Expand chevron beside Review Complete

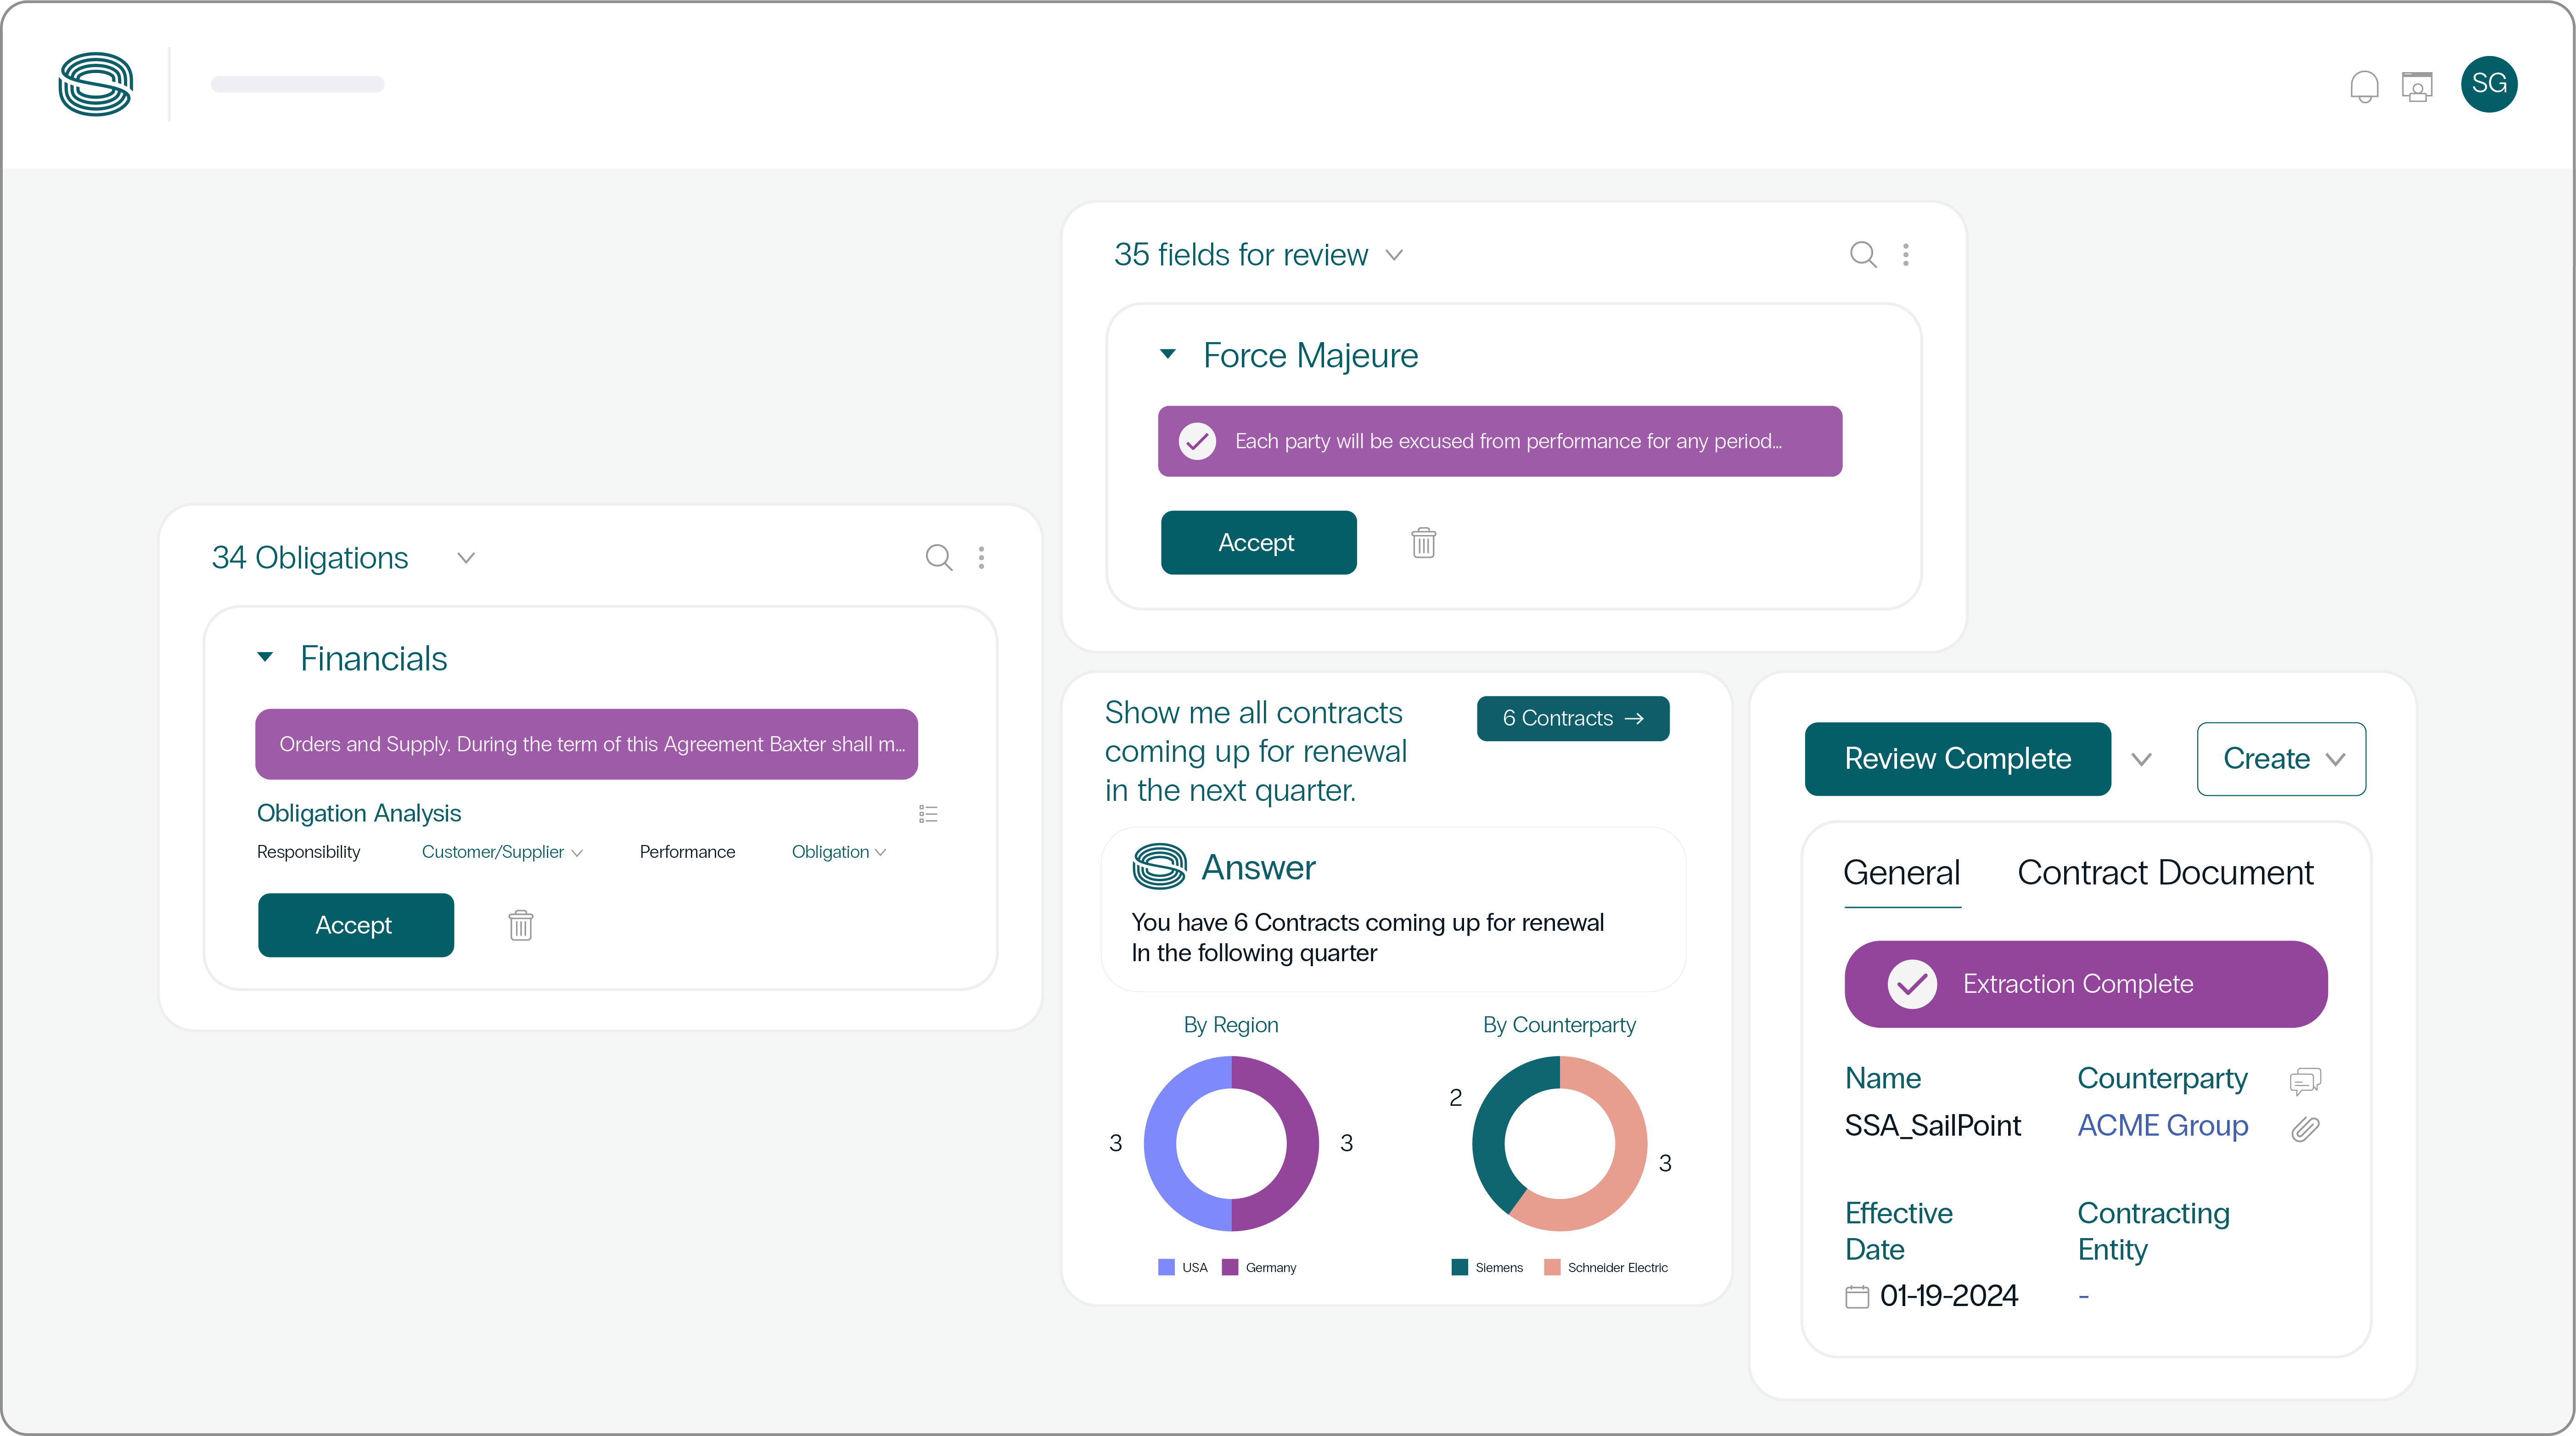[2141, 759]
